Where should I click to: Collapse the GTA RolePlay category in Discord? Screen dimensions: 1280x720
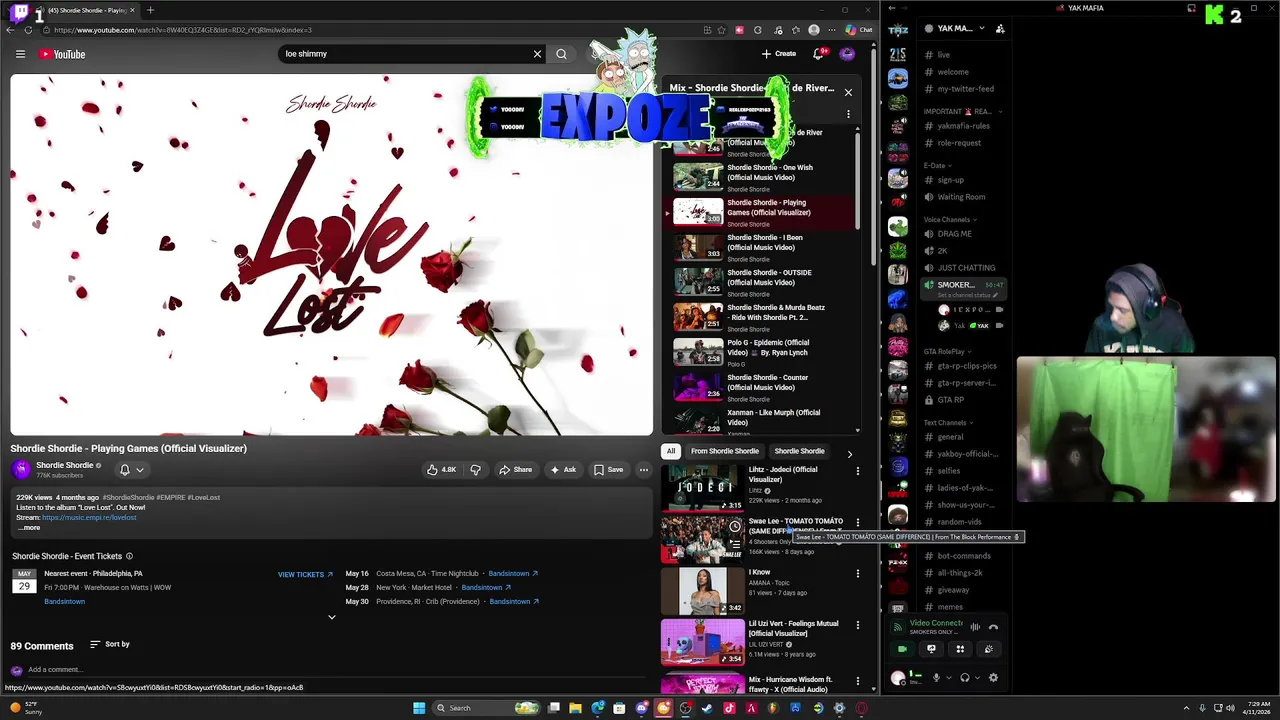pos(948,352)
